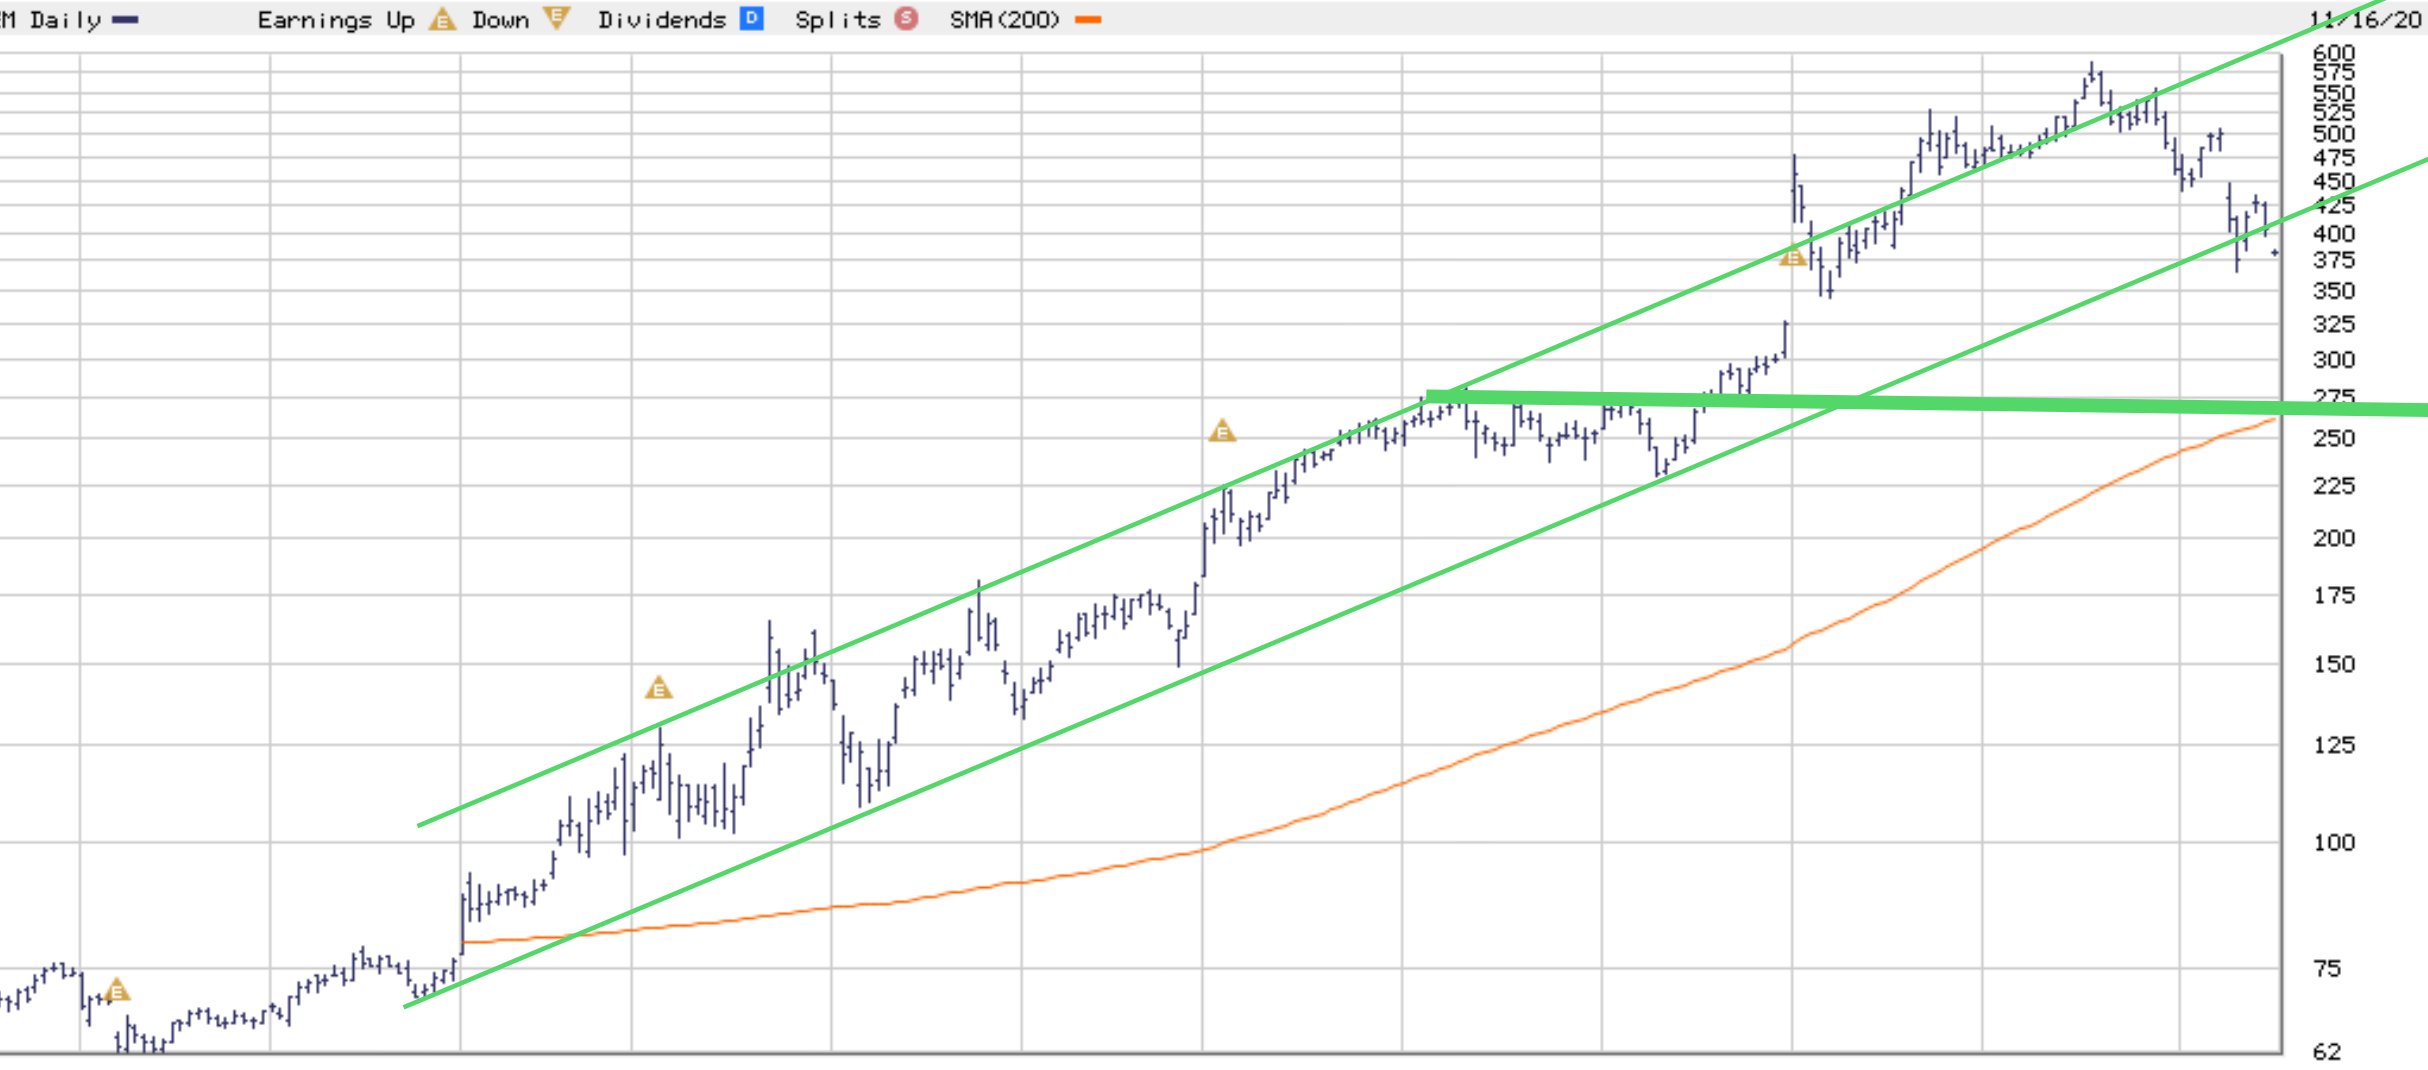Click the dark blue Daily legend swatch
2428x1070 pixels.
(x=125, y=19)
